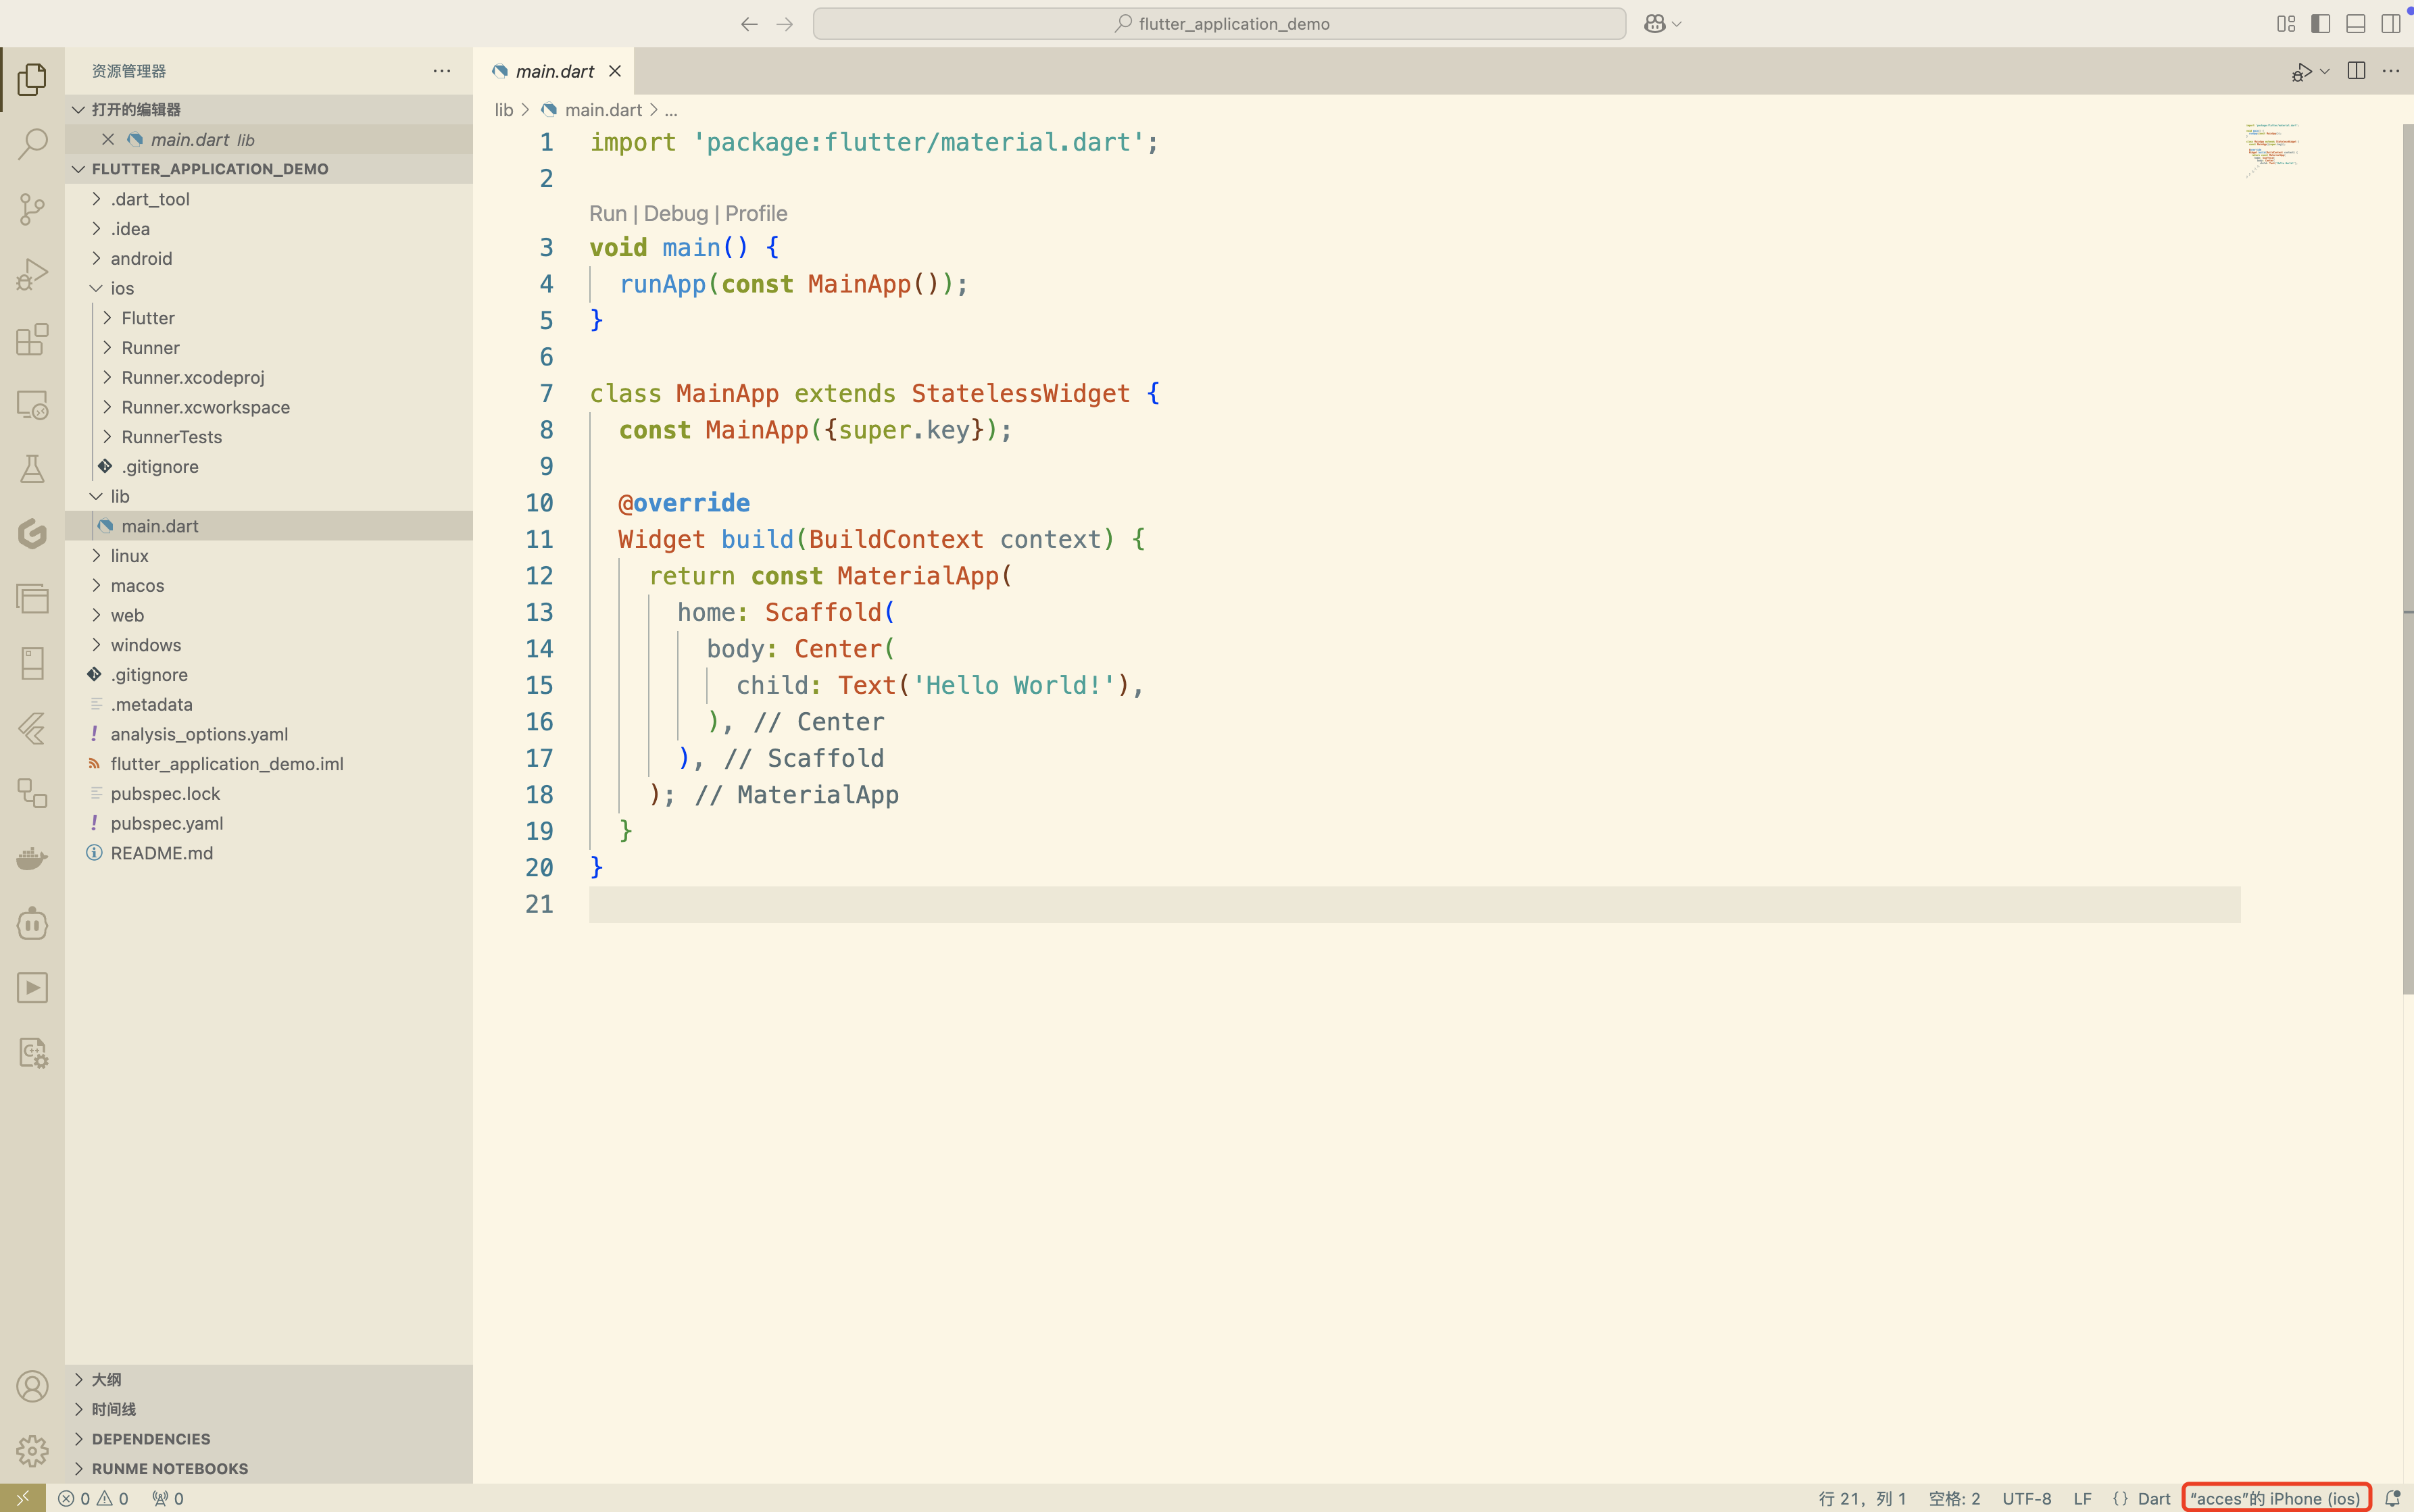Select the main.dart editor tab
This screenshot has width=2414, height=1512.
click(x=554, y=71)
